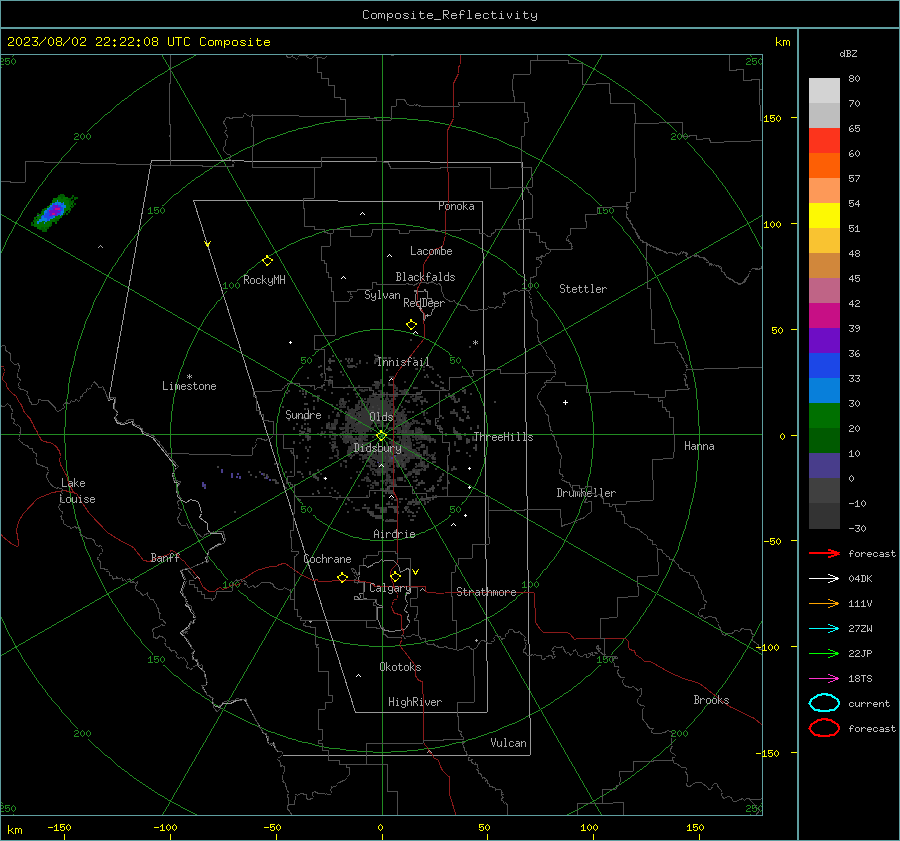Viewport: 900px width, 841px height.
Task: Click the Airdrie city label
Action: pos(394,534)
